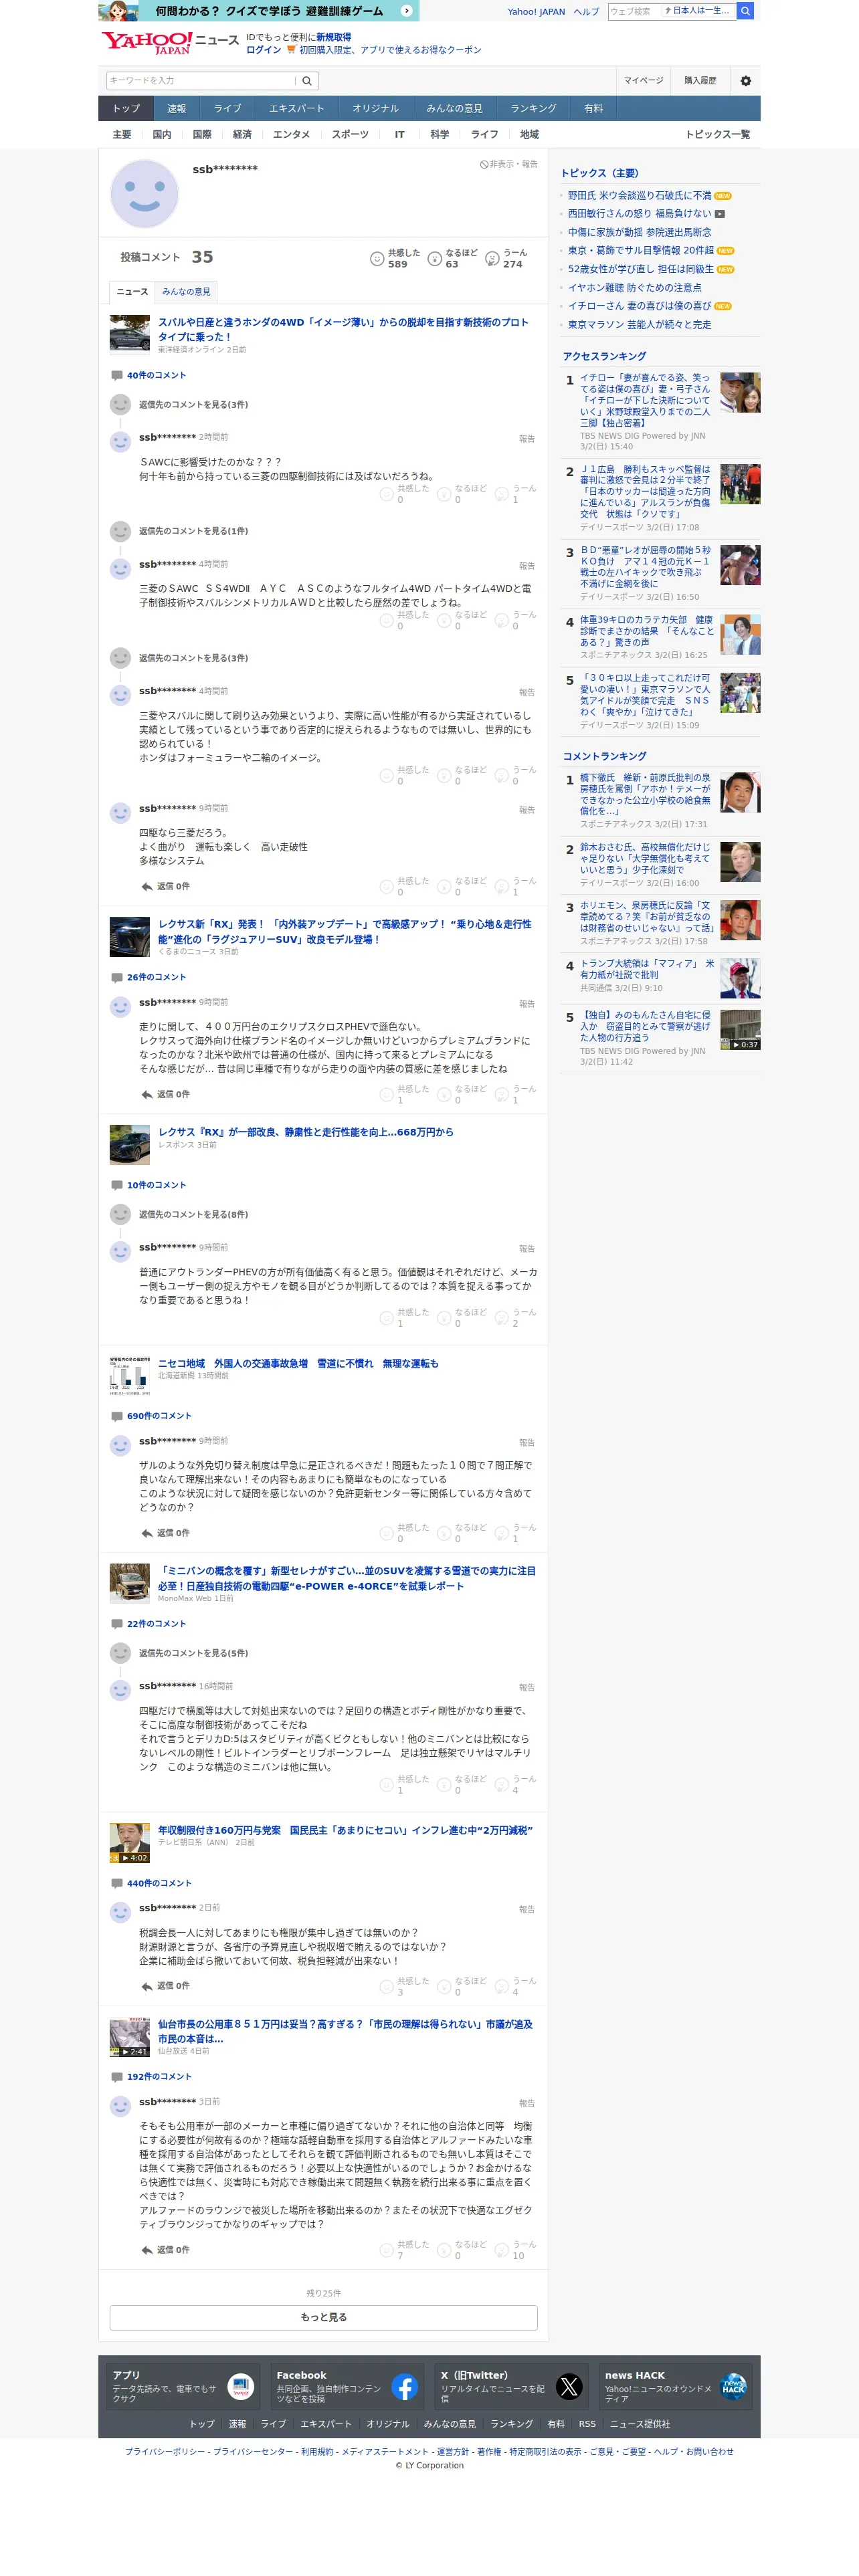
Task: Click reply arrow on 四駆なら三菱だろう comment
Action: pyautogui.click(x=147, y=886)
